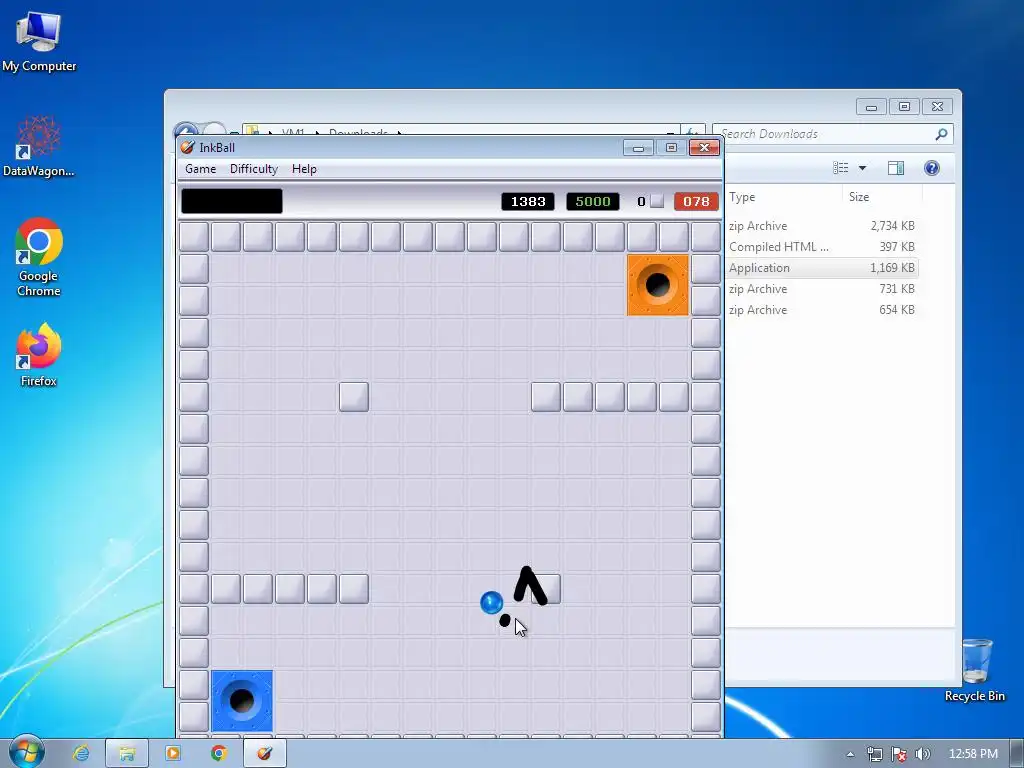The width and height of the screenshot is (1024, 768).
Task: Click the InkBall title bar icon
Action: [x=187, y=147]
